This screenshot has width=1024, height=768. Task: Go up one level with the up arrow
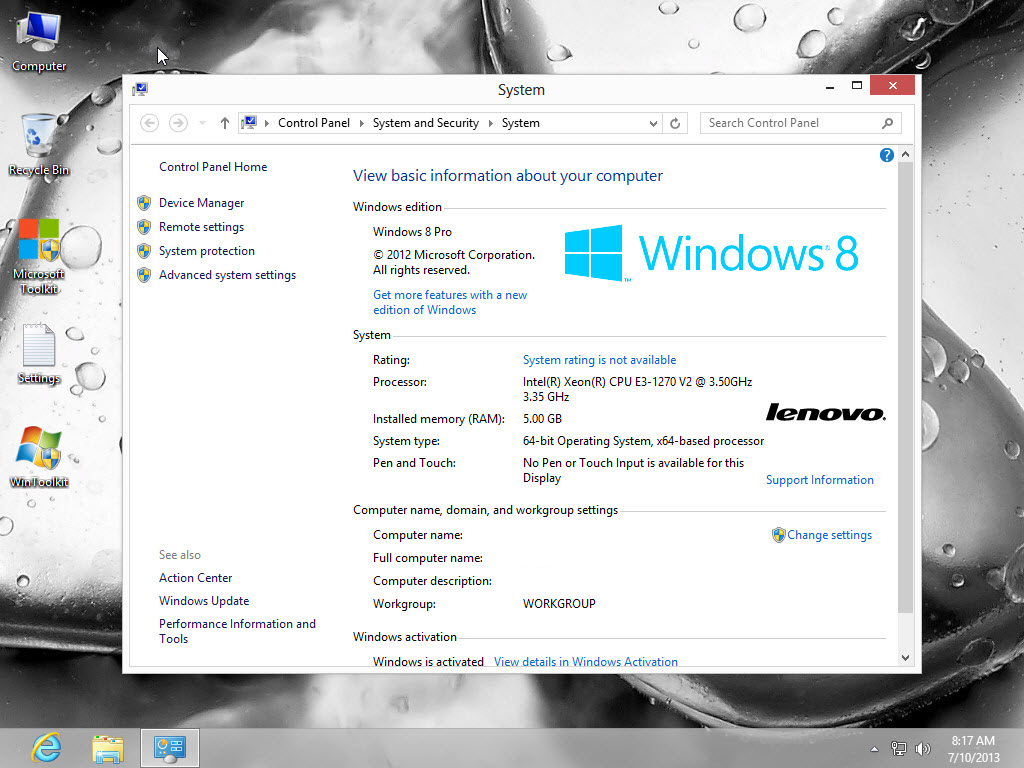pyautogui.click(x=225, y=123)
